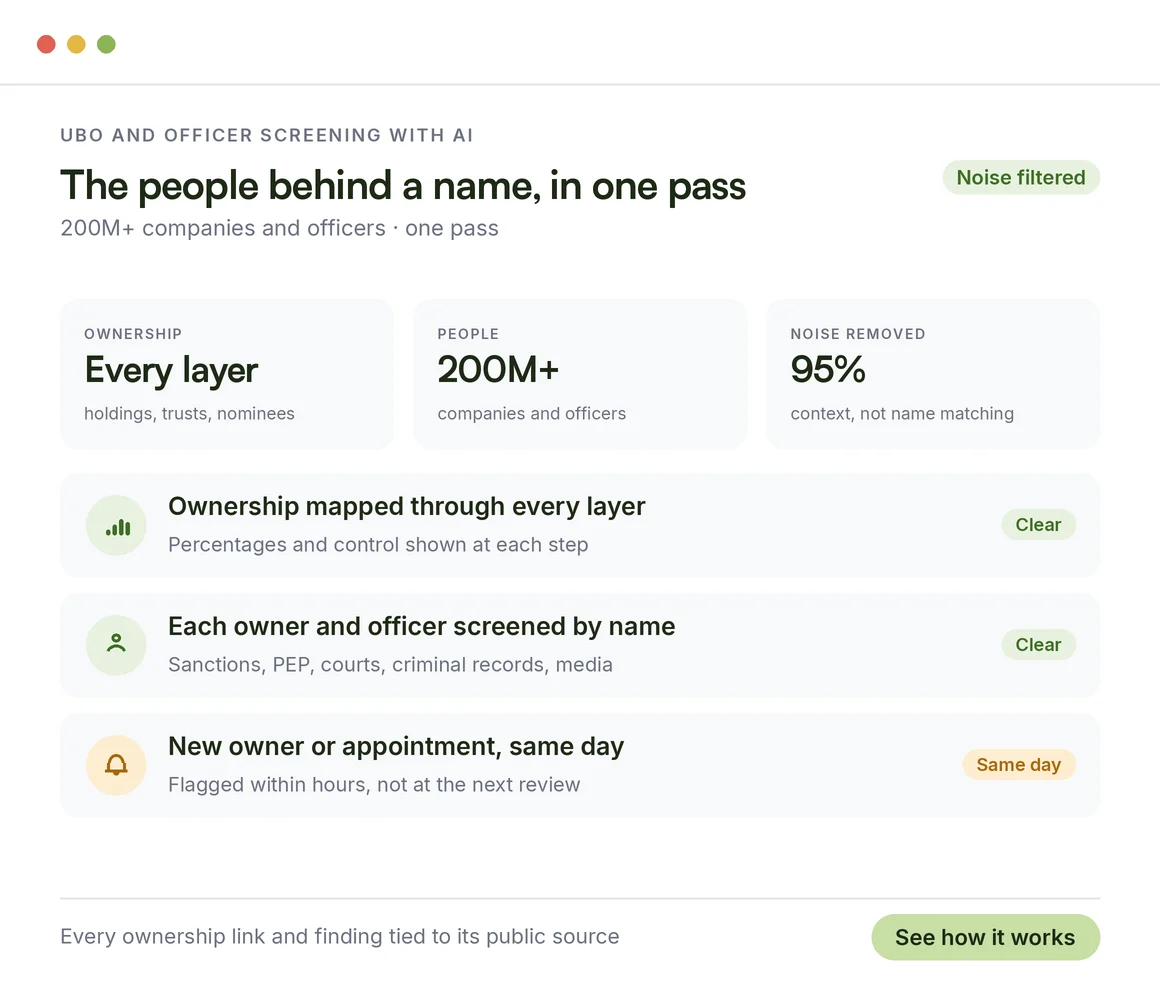Image resolution: width=1160 pixels, height=1000 pixels.
Task: Open the Noise Removed 95% card
Action: (x=933, y=374)
